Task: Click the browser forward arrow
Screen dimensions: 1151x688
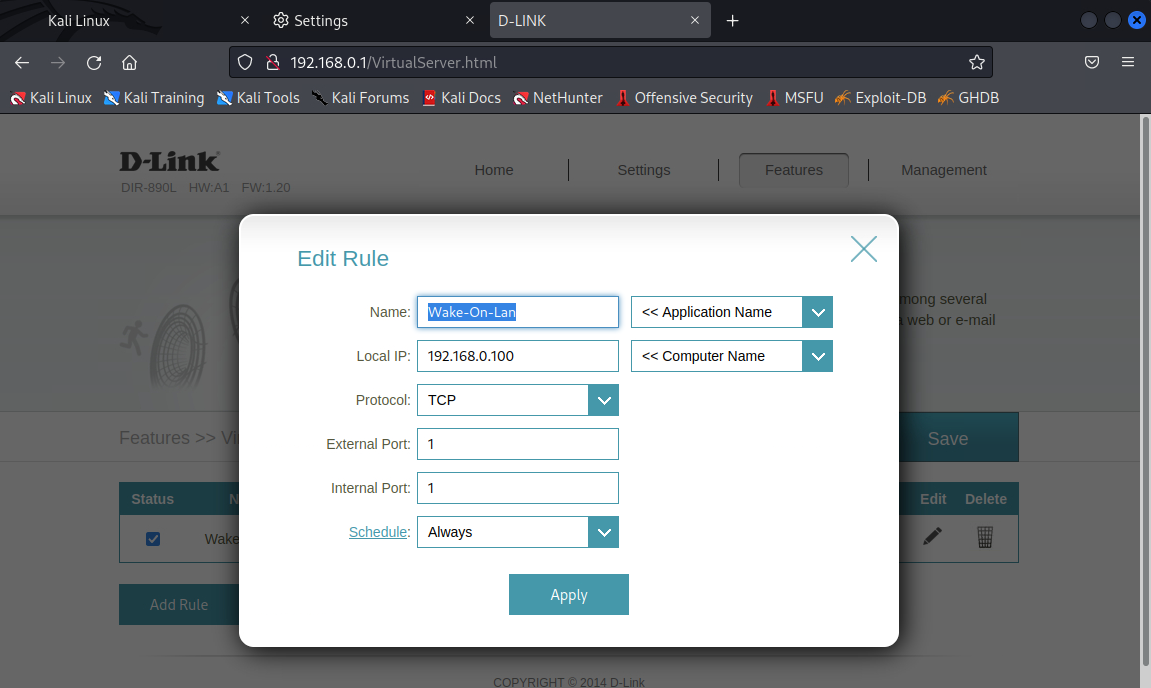Action: (58, 62)
